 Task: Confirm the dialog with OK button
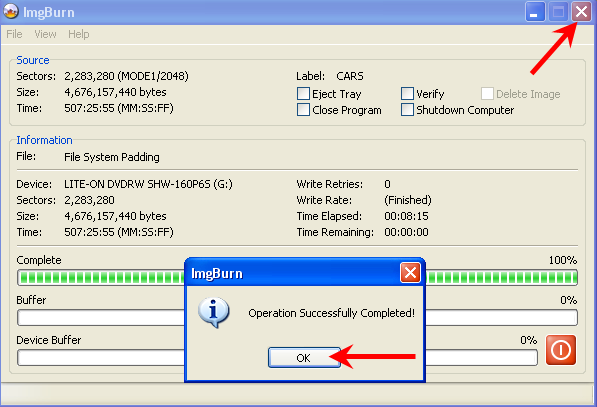[x=304, y=358]
